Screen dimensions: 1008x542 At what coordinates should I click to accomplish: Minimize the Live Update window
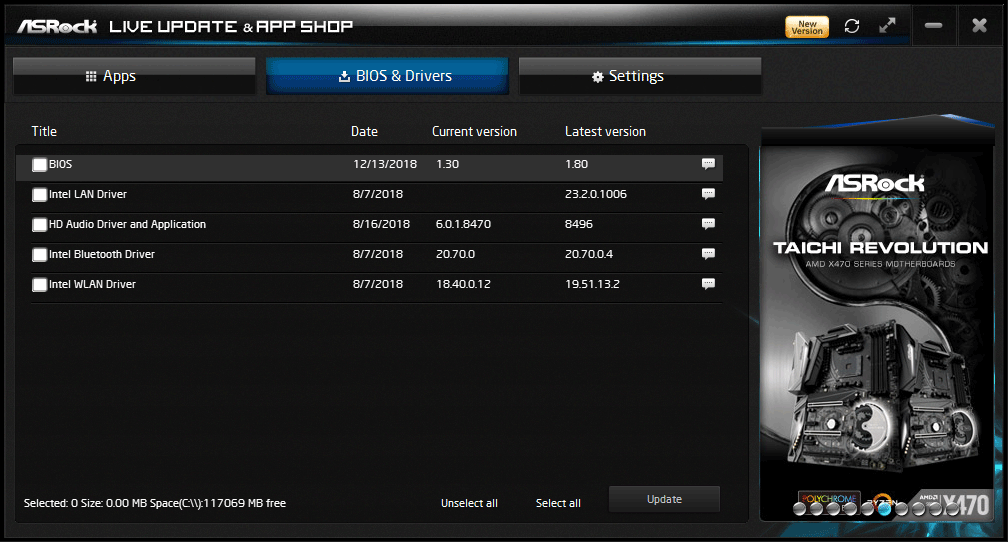pyautogui.click(x=933, y=26)
